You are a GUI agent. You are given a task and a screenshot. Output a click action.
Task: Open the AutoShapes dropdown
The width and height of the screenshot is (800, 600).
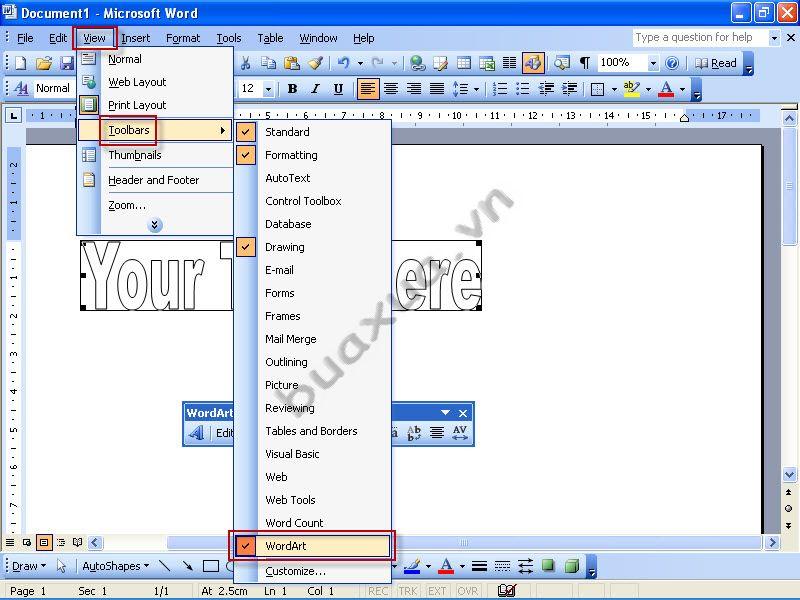point(115,566)
